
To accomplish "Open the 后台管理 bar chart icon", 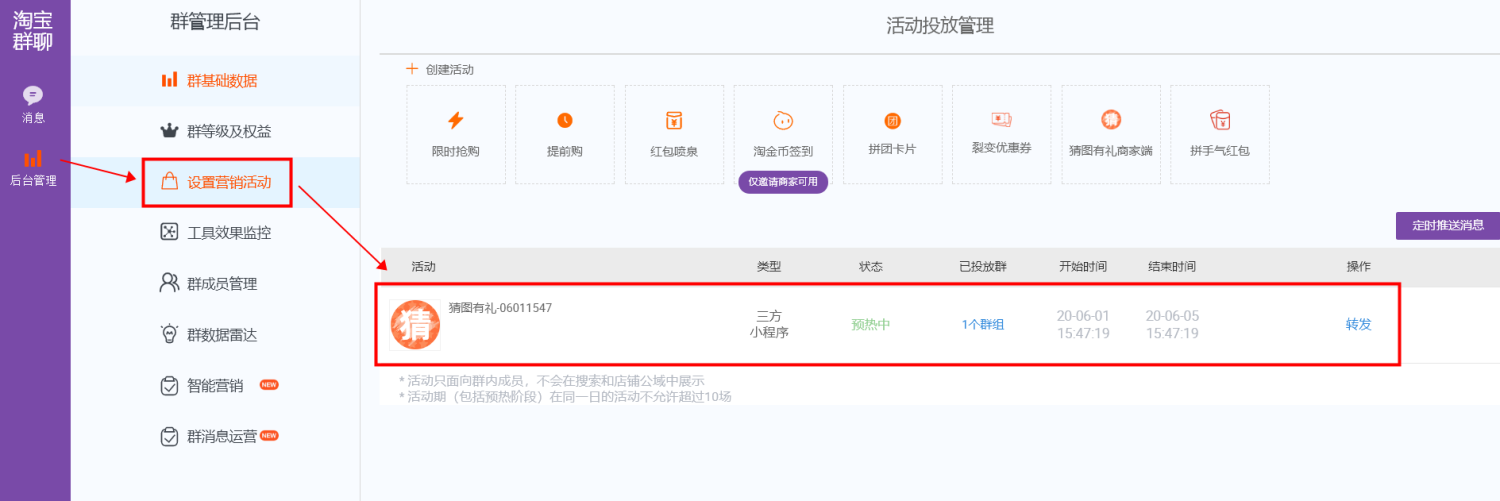I will point(33,158).
